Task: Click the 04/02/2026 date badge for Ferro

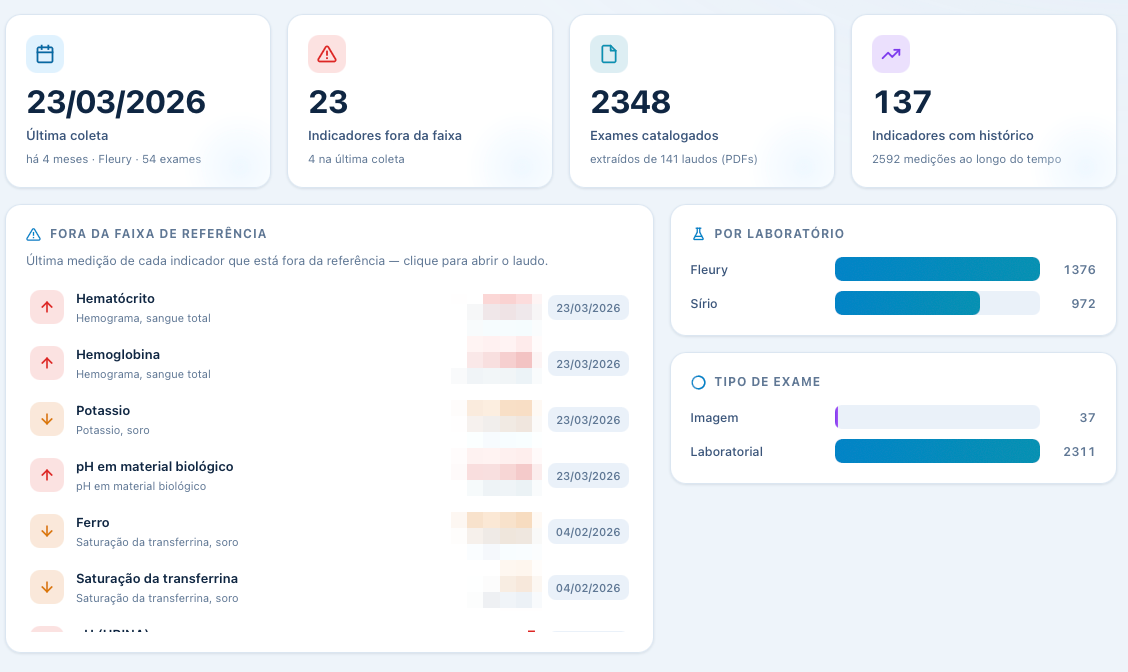Action: click(x=588, y=532)
